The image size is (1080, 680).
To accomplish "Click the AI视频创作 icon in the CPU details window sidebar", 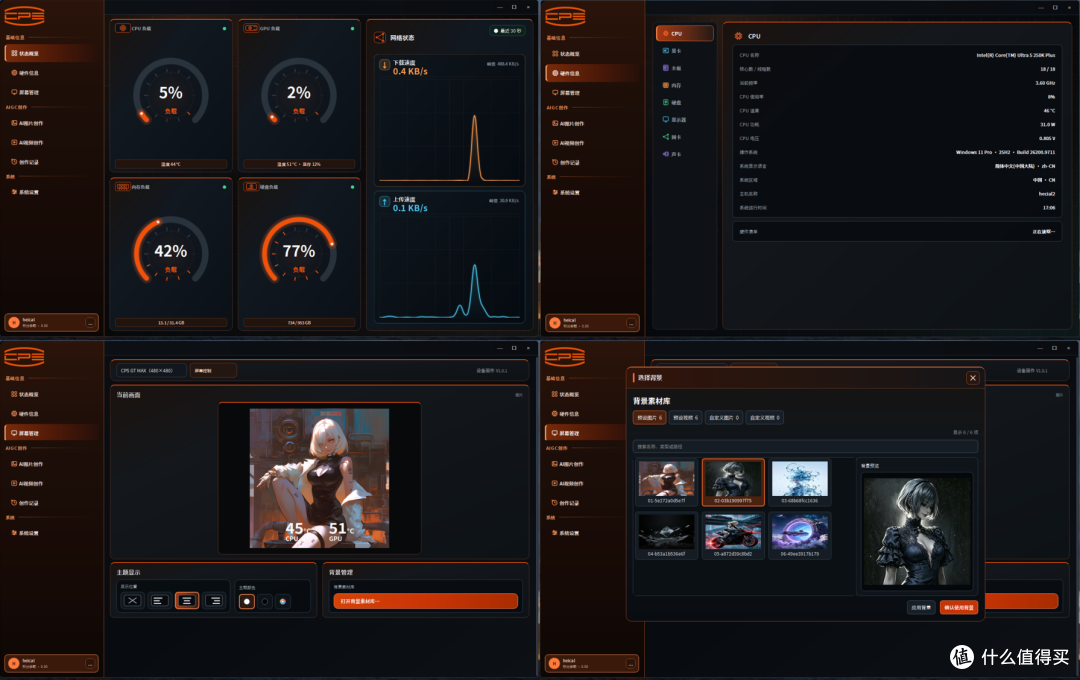I will point(554,143).
